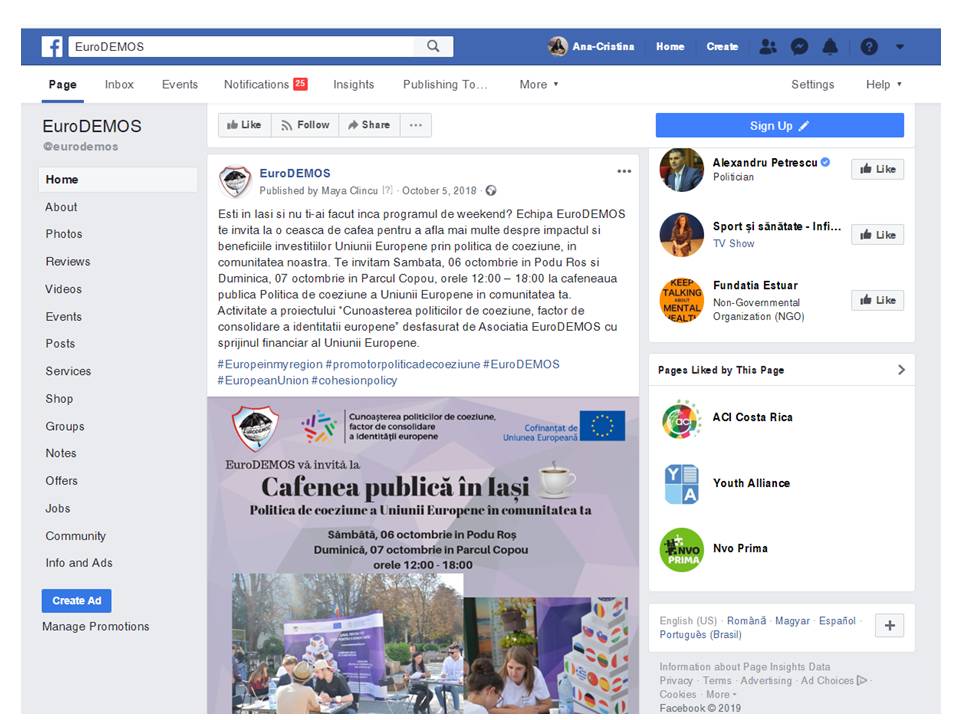
Task: Open Reviews in the sidebar
Action: pos(68,261)
